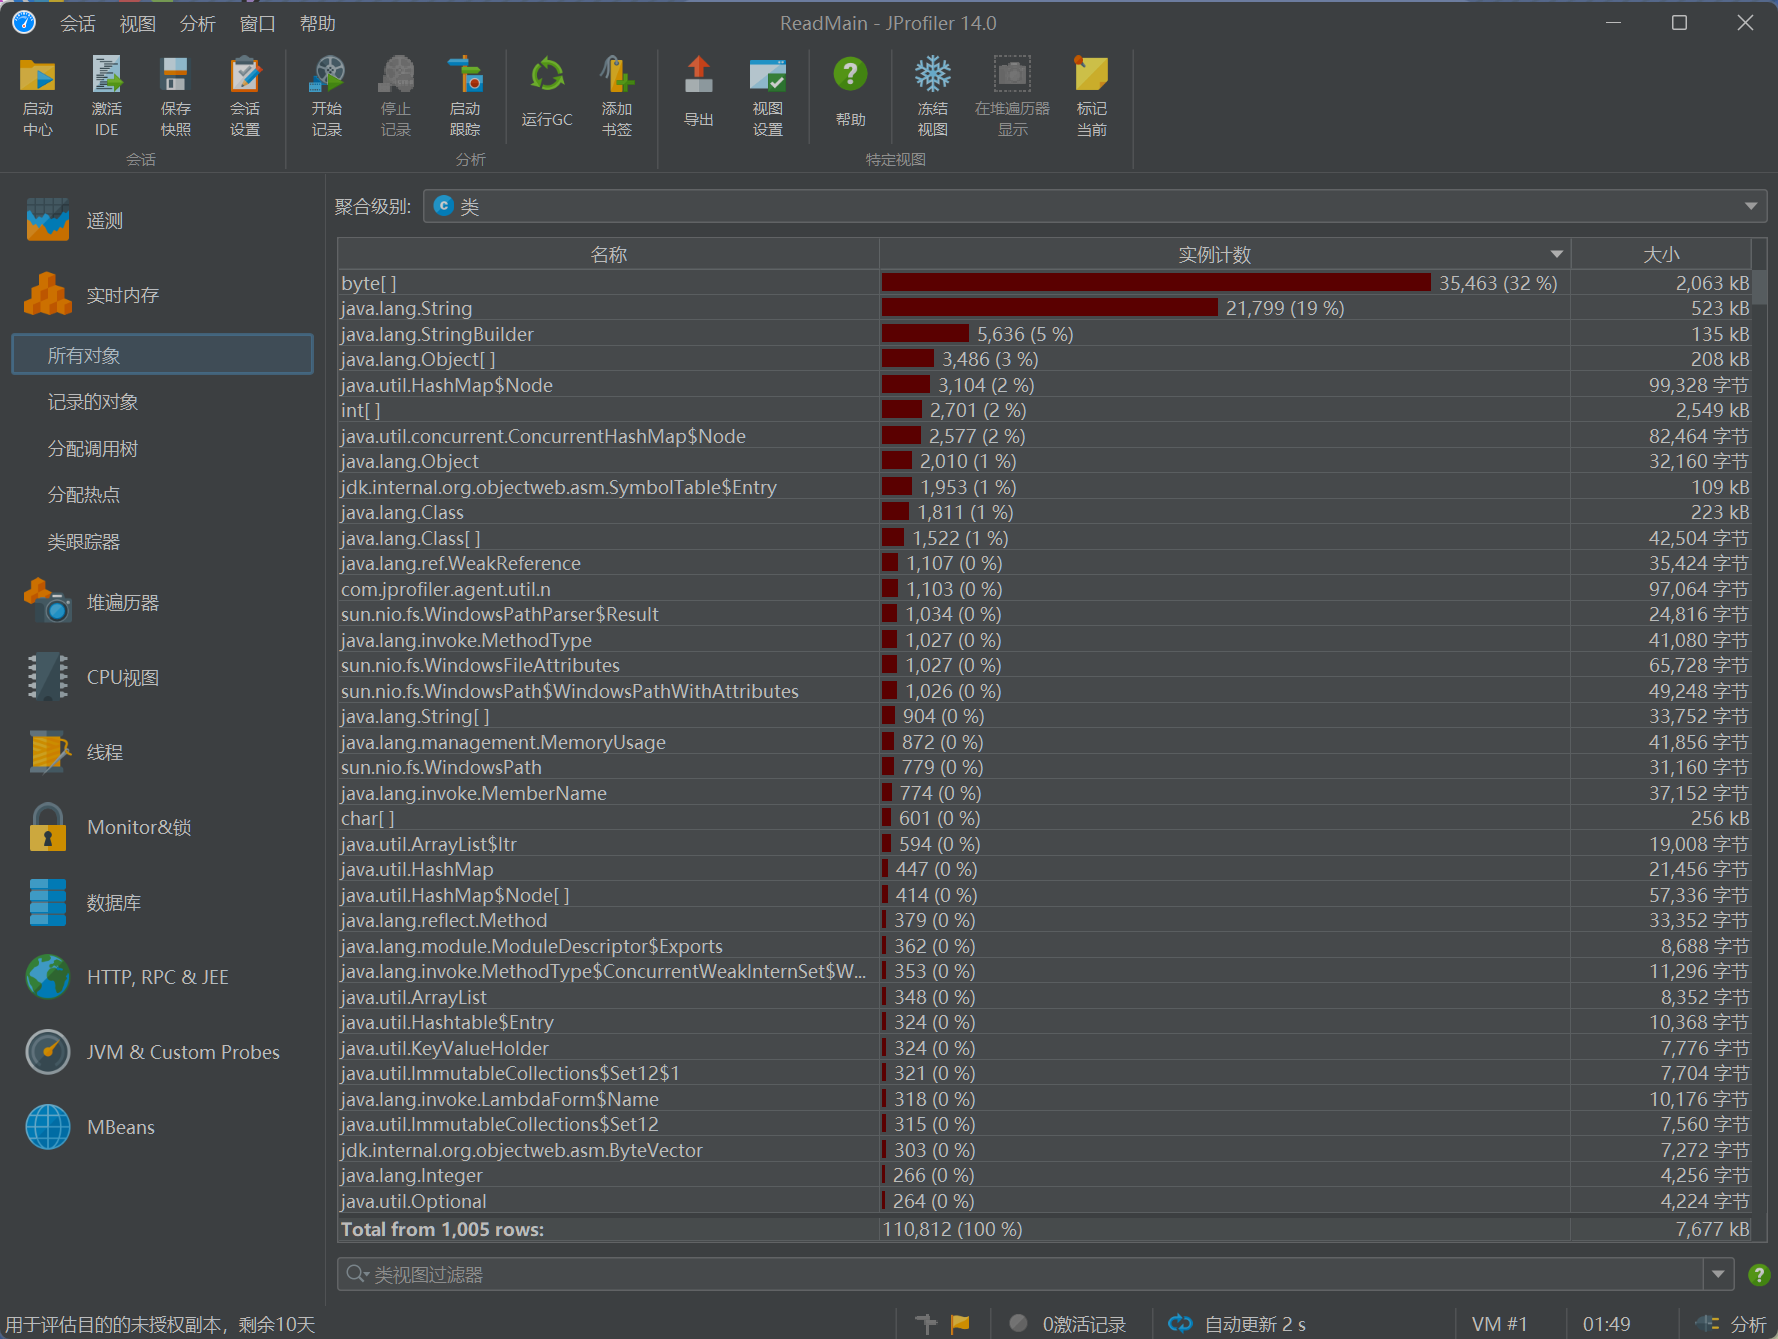Click the yellow flag status bar icon
Image resolution: width=1778 pixels, height=1339 pixels.
[x=960, y=1323]
